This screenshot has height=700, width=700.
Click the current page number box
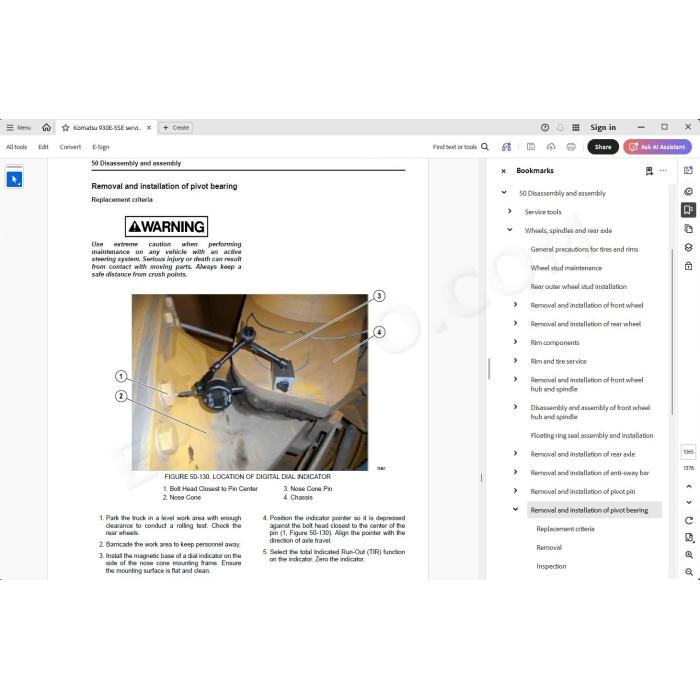688,452
